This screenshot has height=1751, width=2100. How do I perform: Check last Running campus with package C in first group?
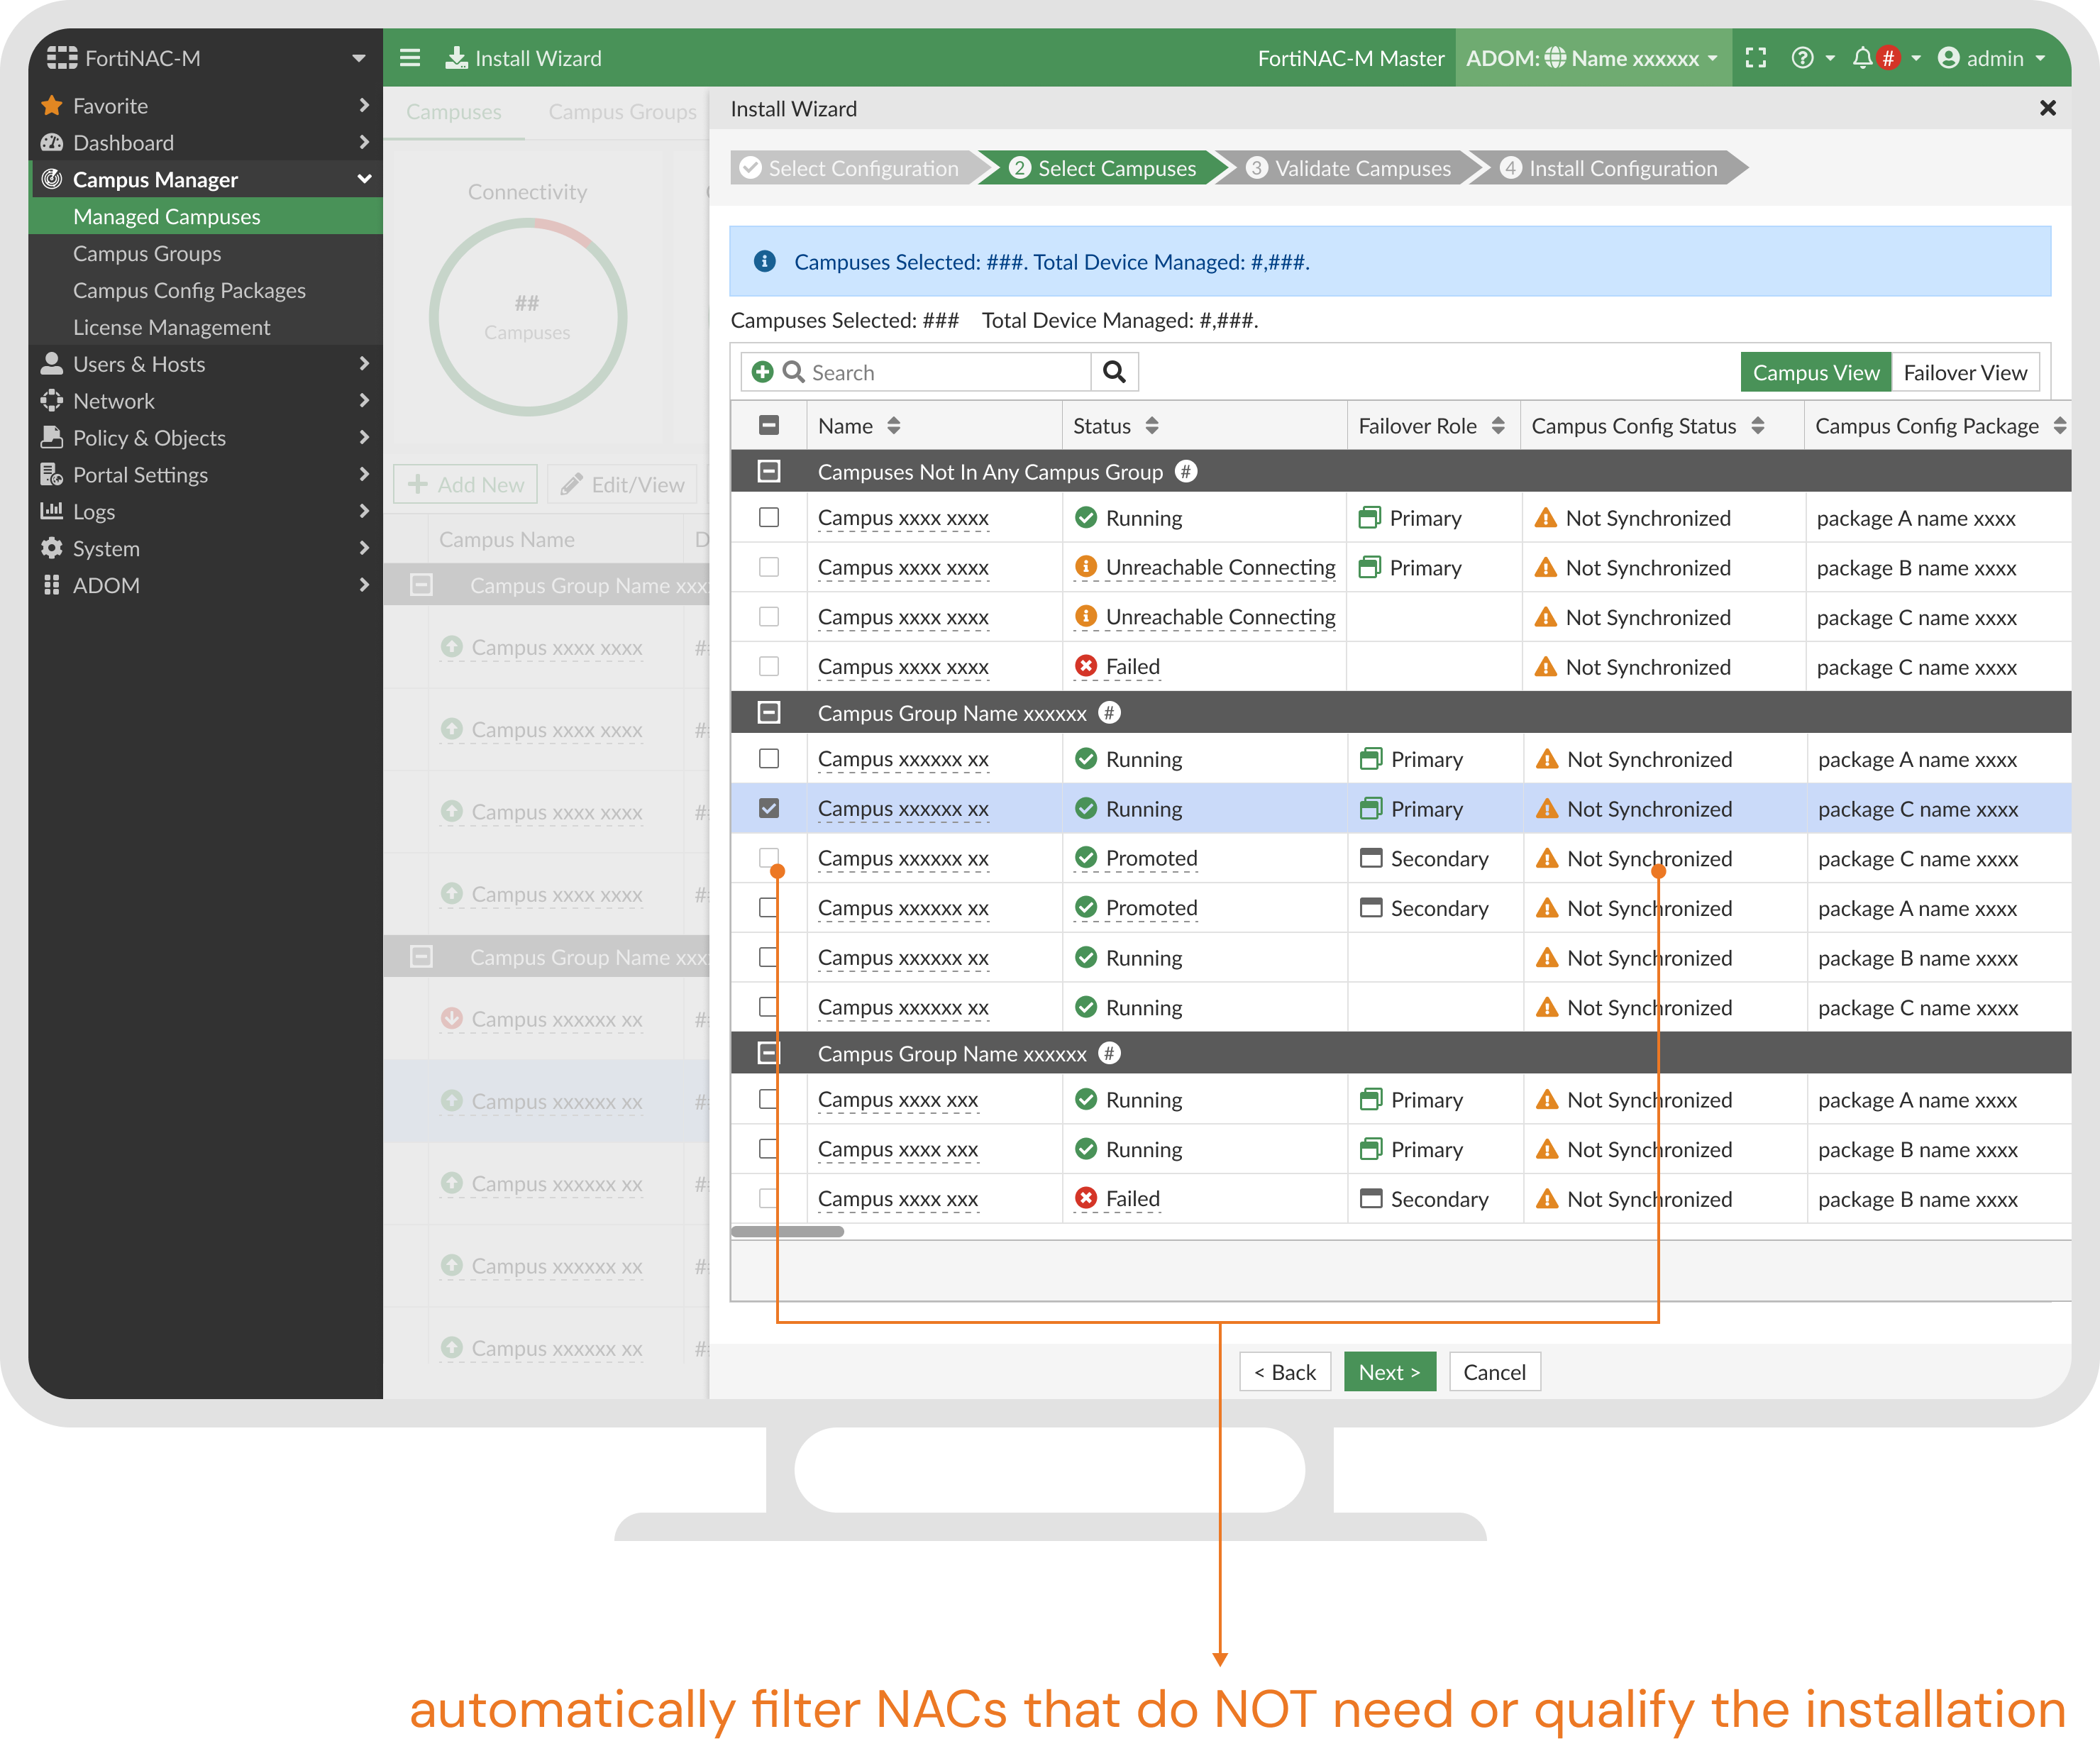pyautogui.click(x=769, y=1007)
